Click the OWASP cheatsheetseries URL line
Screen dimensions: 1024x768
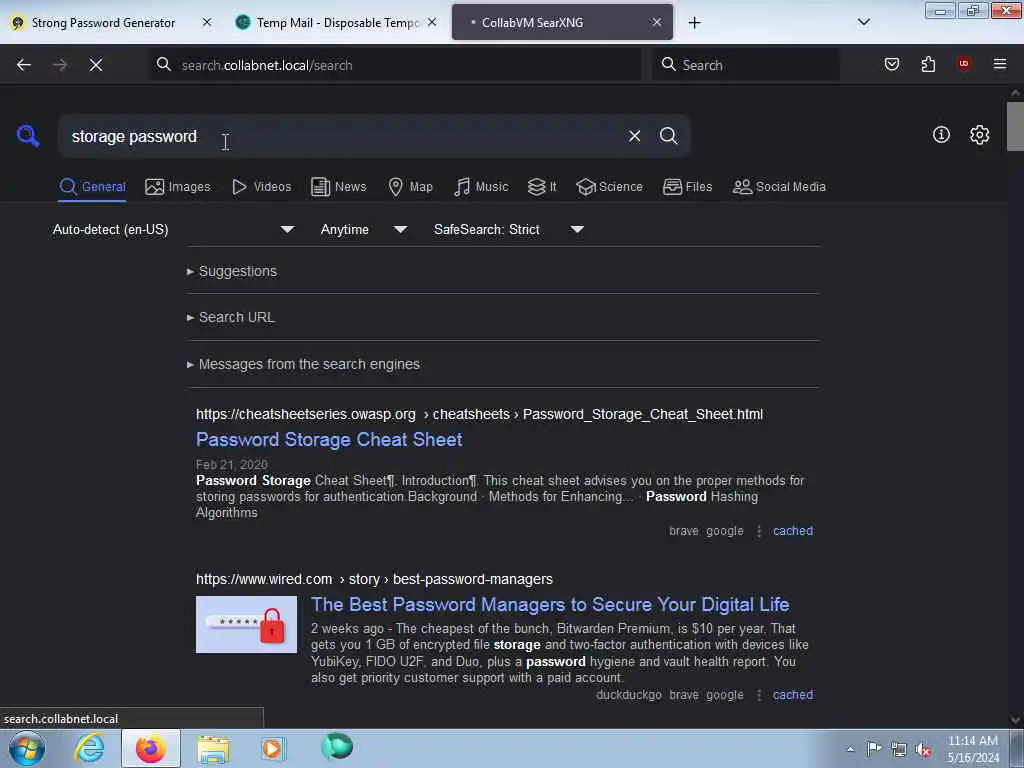(x=479, y=414)
